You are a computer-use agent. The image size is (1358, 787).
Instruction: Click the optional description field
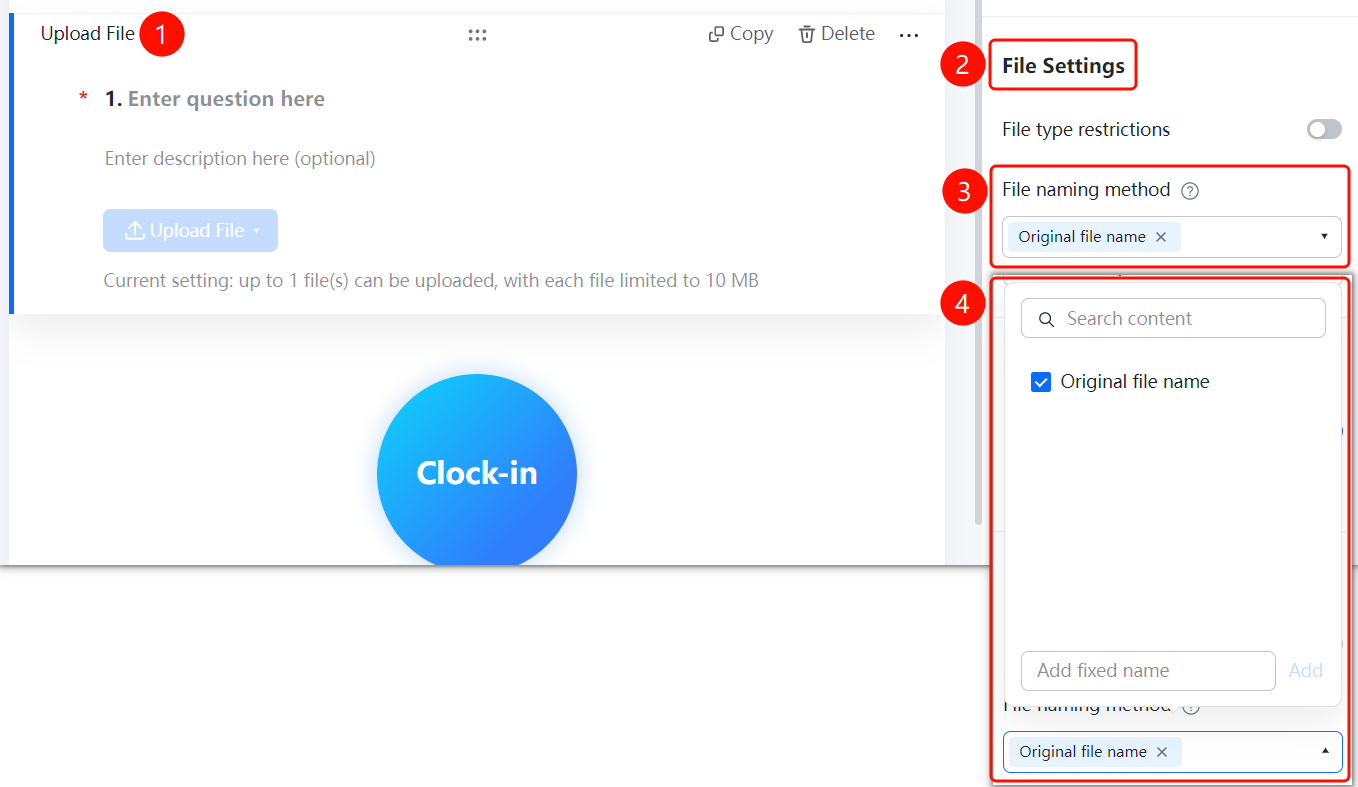click(x=240, y=158)
